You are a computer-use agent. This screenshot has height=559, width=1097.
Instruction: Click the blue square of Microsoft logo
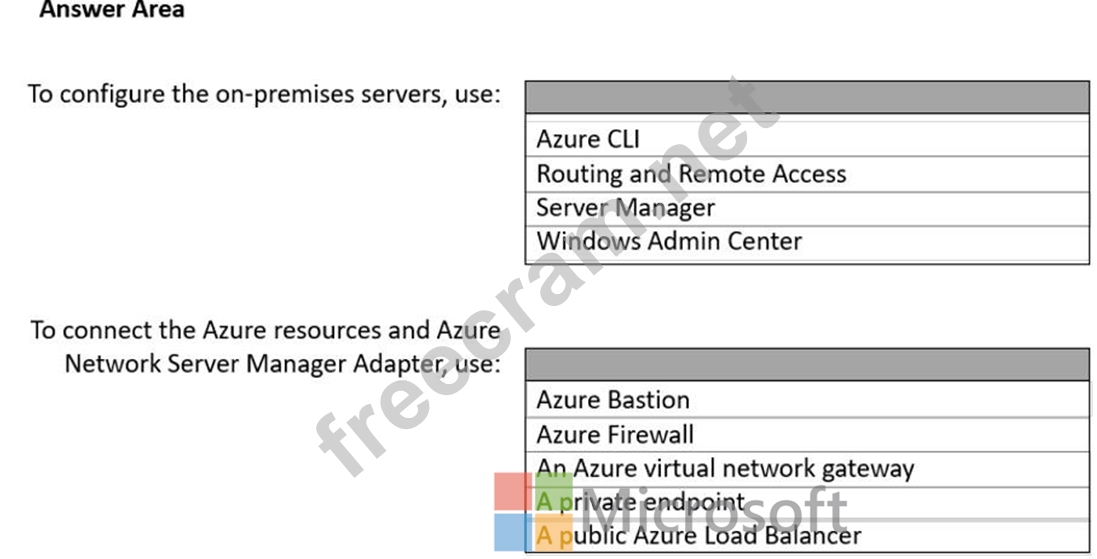tap(512, 533)
